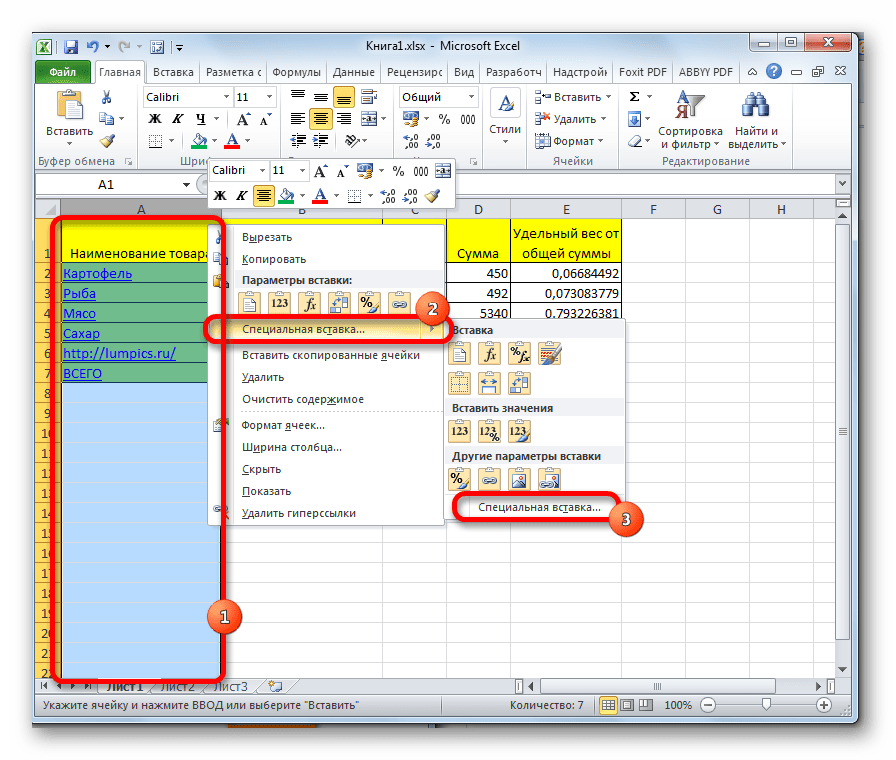Click the Картофель hyperlink cell
896x760 pixels.
point(97,273)
